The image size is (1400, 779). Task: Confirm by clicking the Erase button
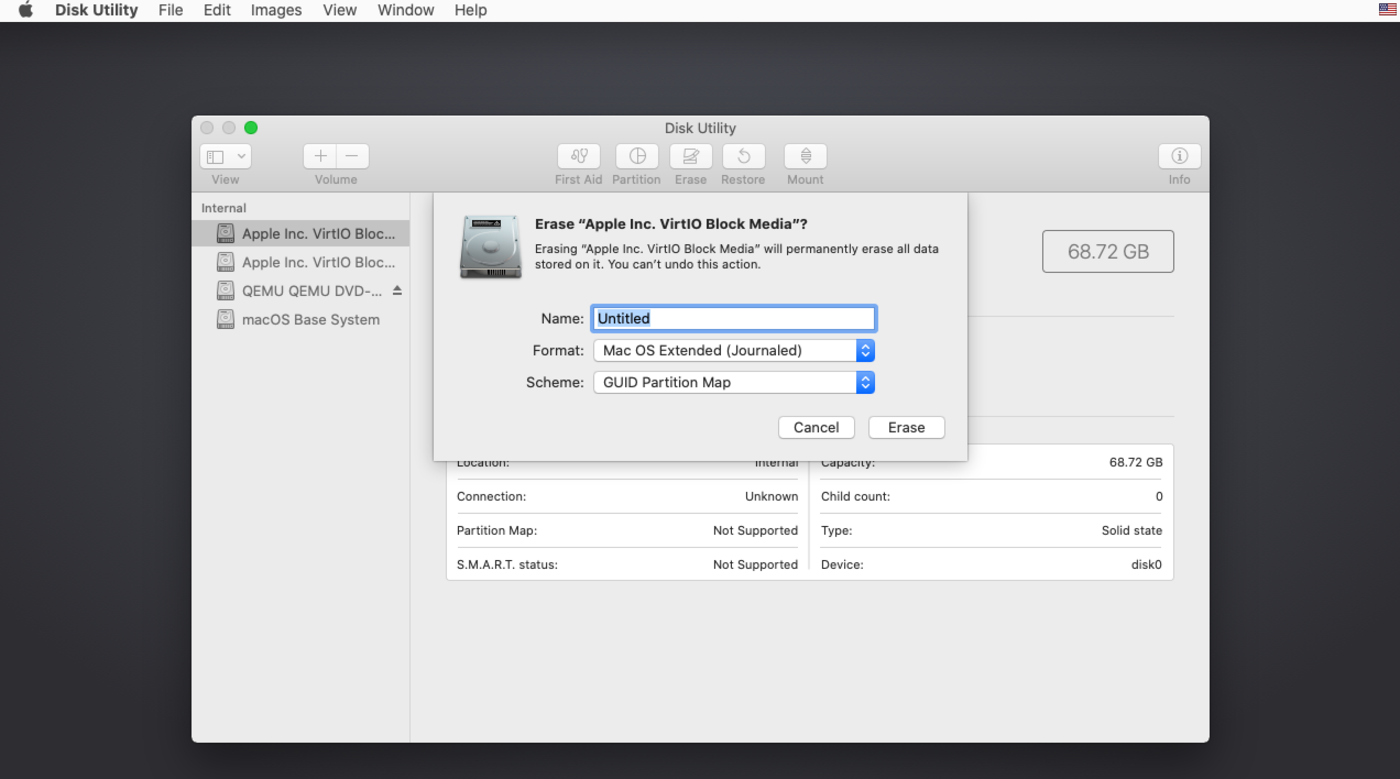point(906,427)
